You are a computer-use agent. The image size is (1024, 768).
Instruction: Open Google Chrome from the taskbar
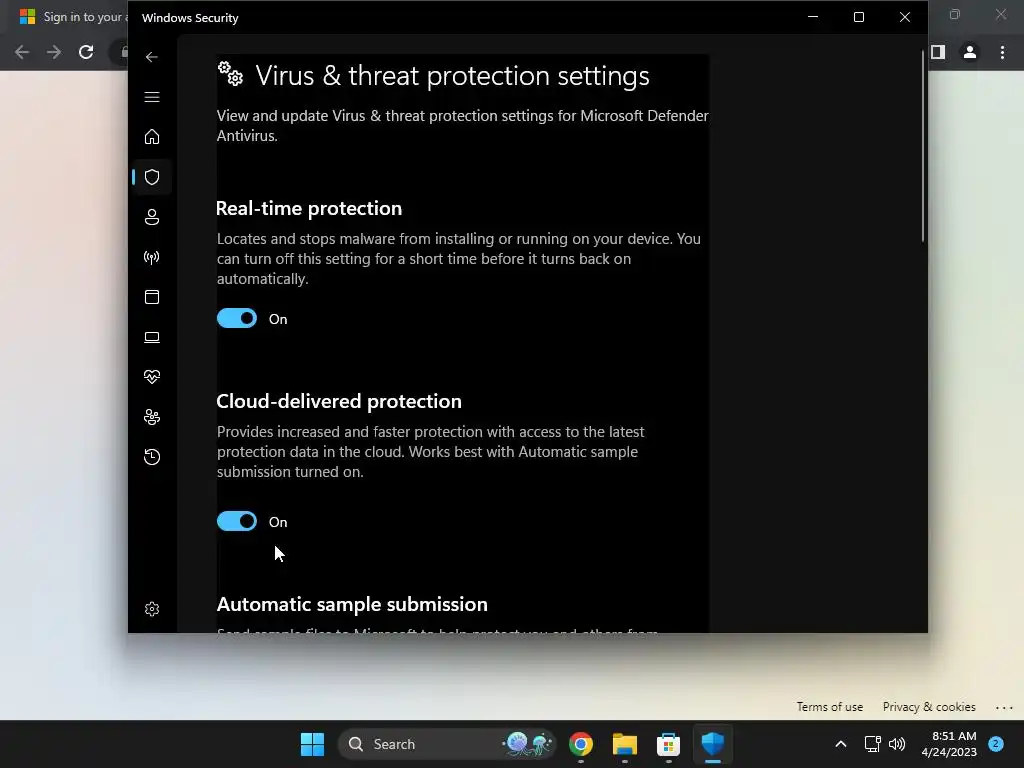[x=581, y=744]
